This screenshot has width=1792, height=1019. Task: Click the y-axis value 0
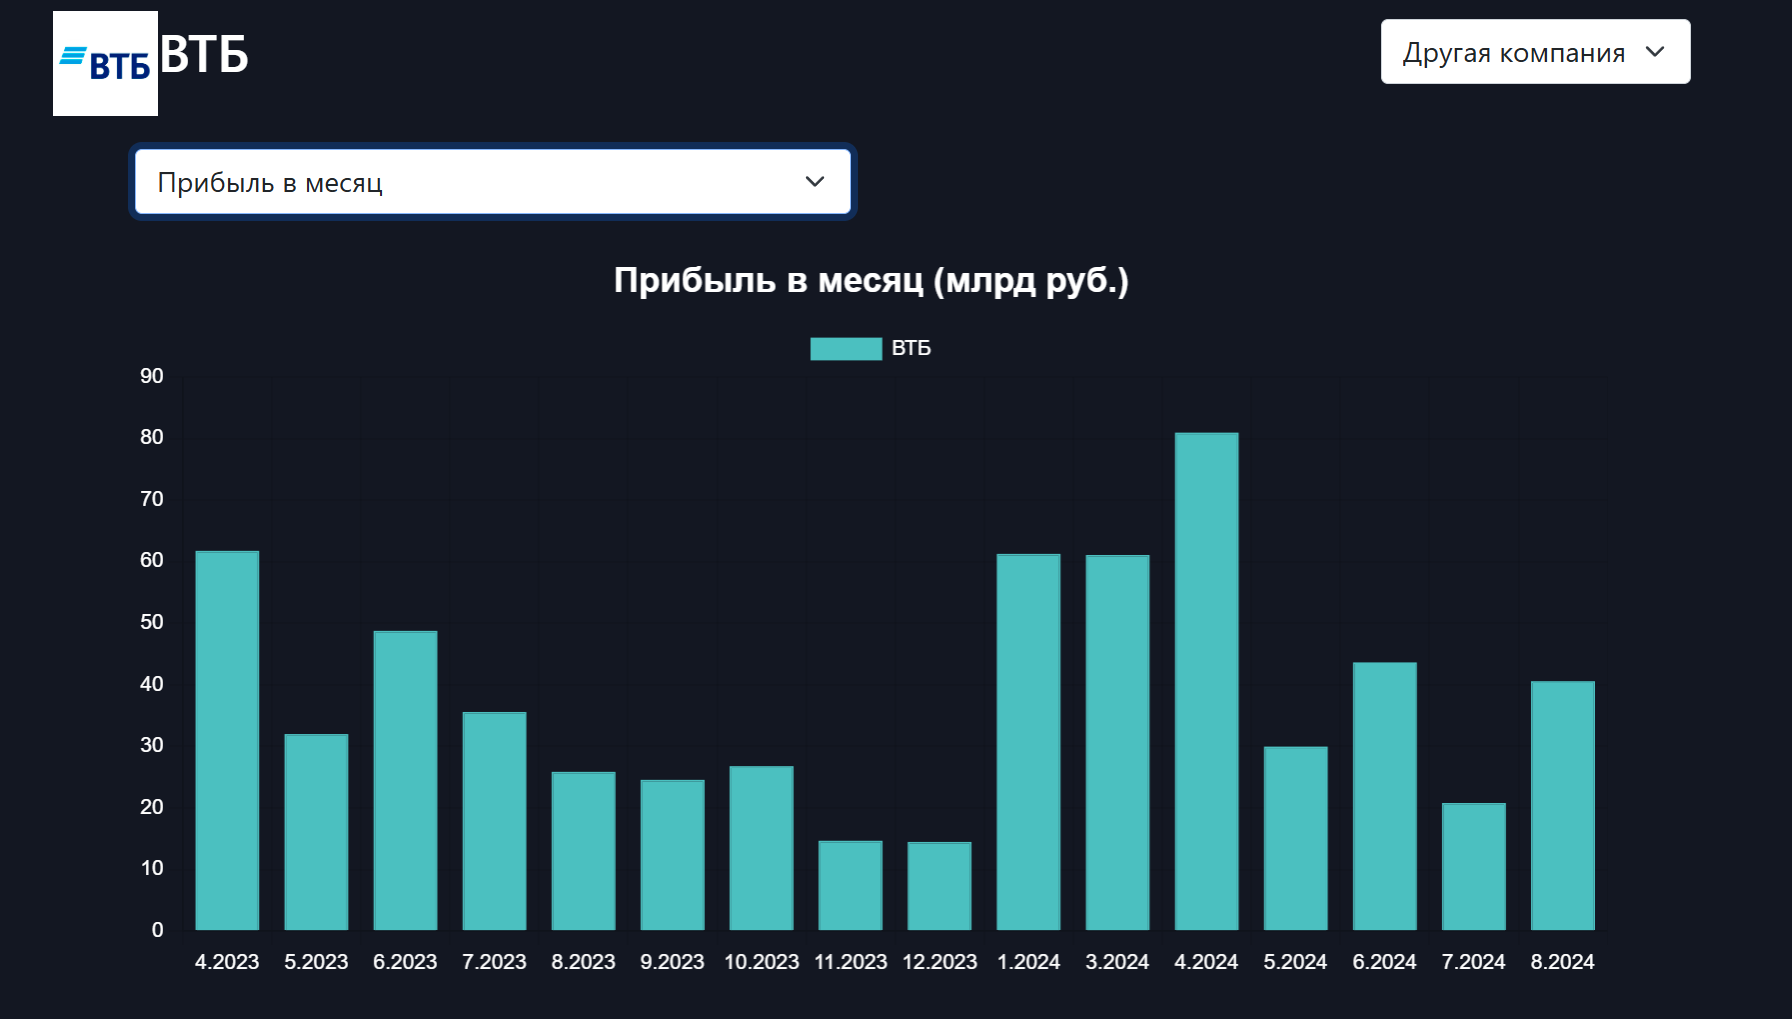(x=157, y=930)
